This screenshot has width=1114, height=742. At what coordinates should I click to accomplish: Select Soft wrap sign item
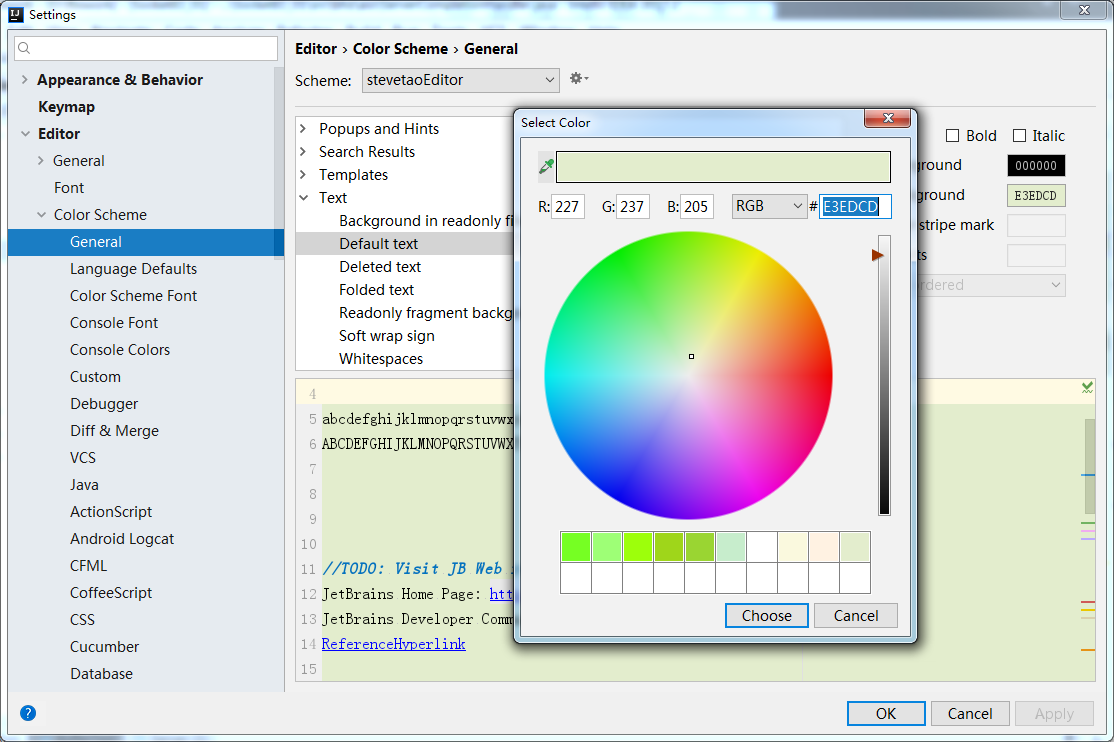[x=387, y=336]
